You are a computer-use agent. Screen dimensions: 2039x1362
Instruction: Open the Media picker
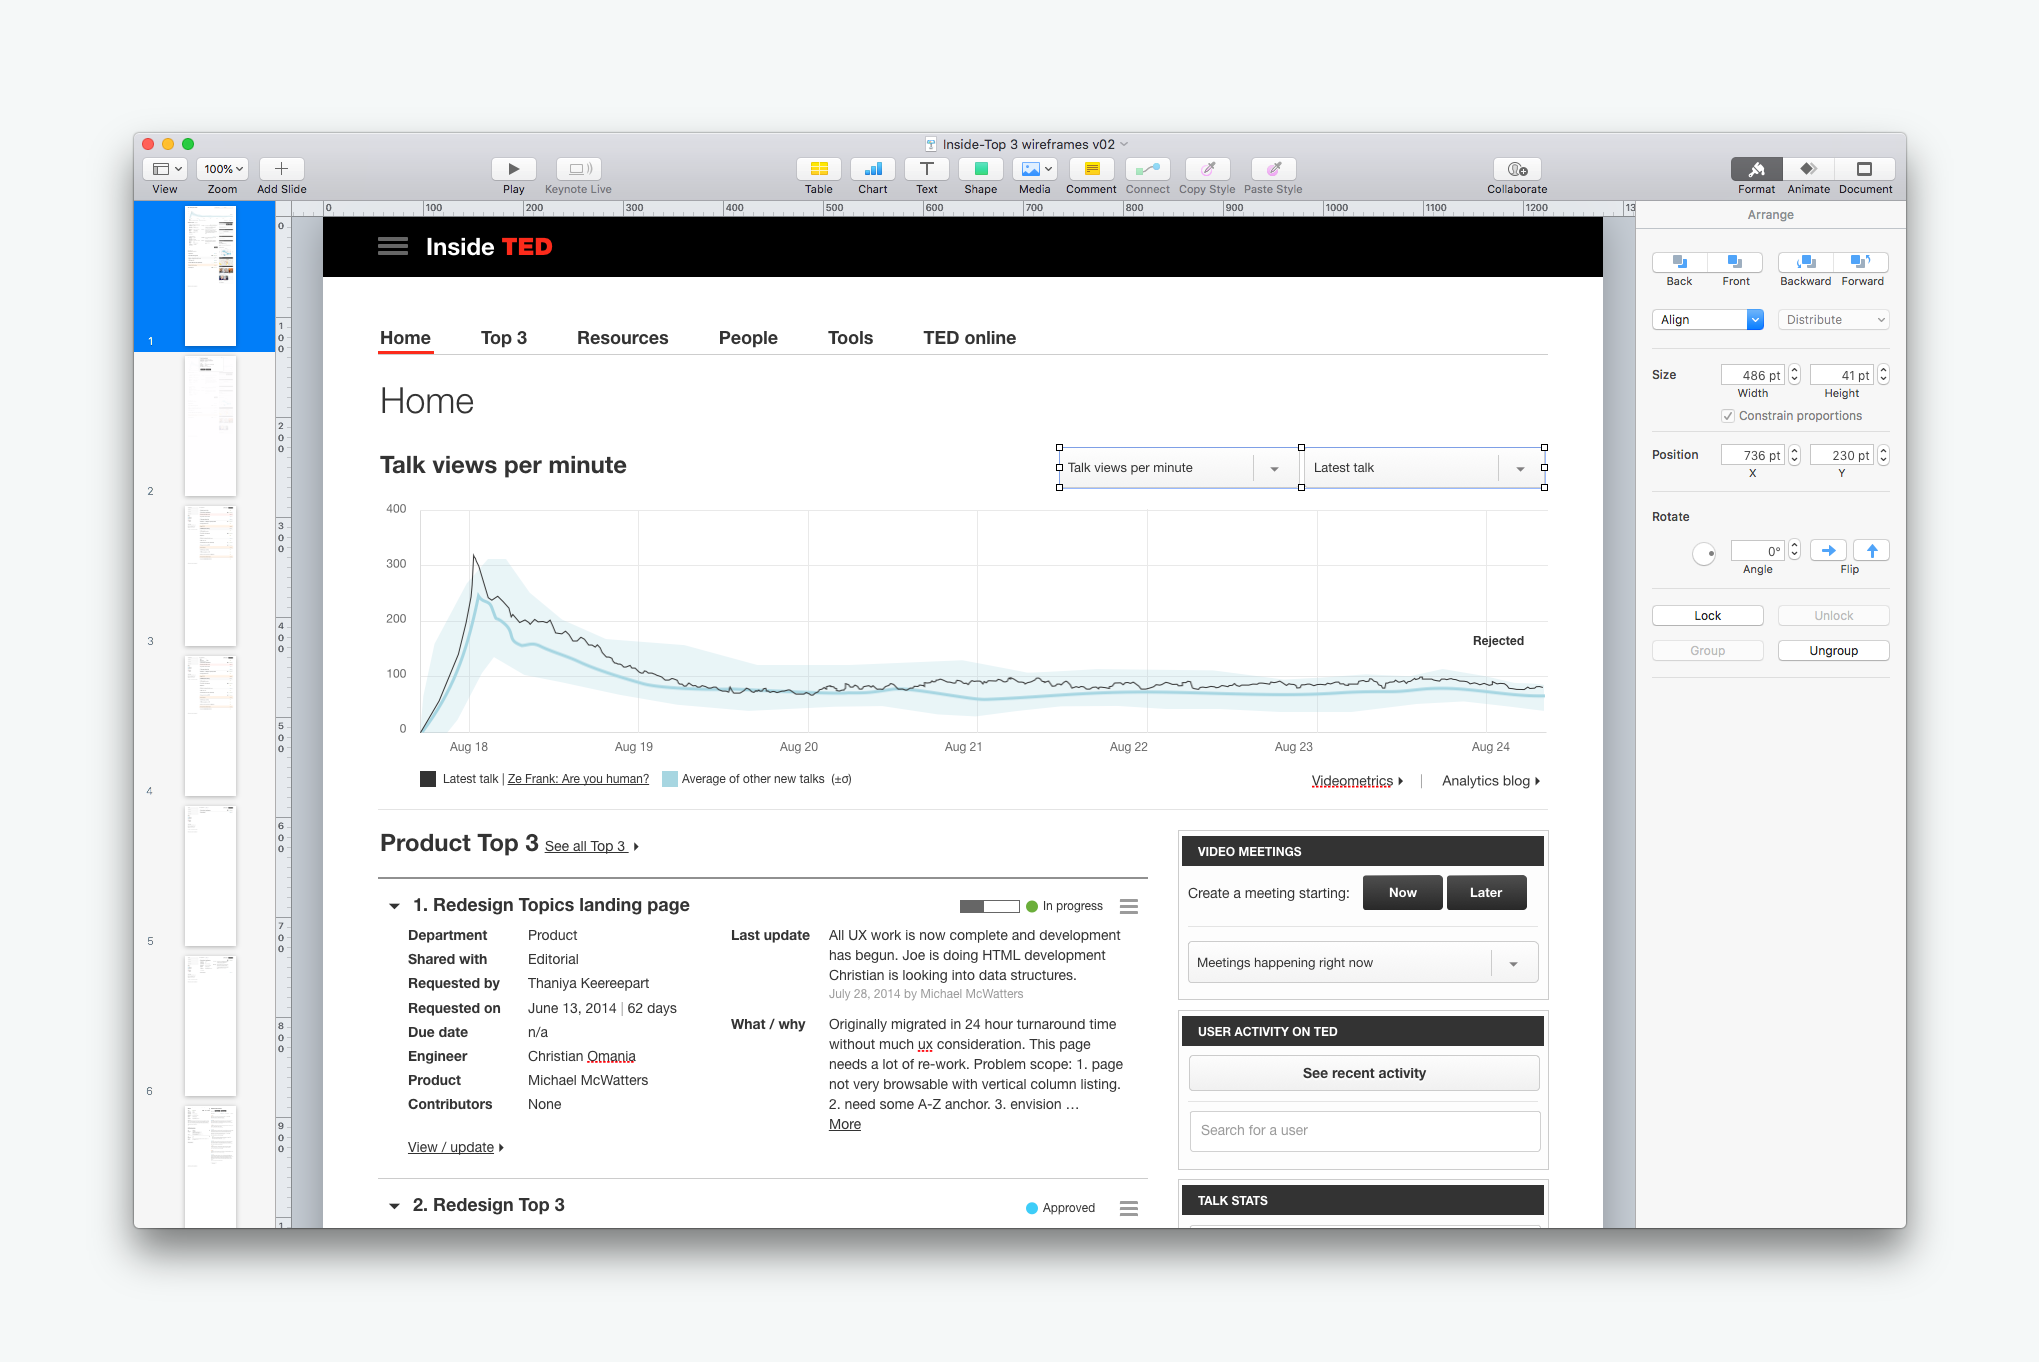pos(1035,169)
